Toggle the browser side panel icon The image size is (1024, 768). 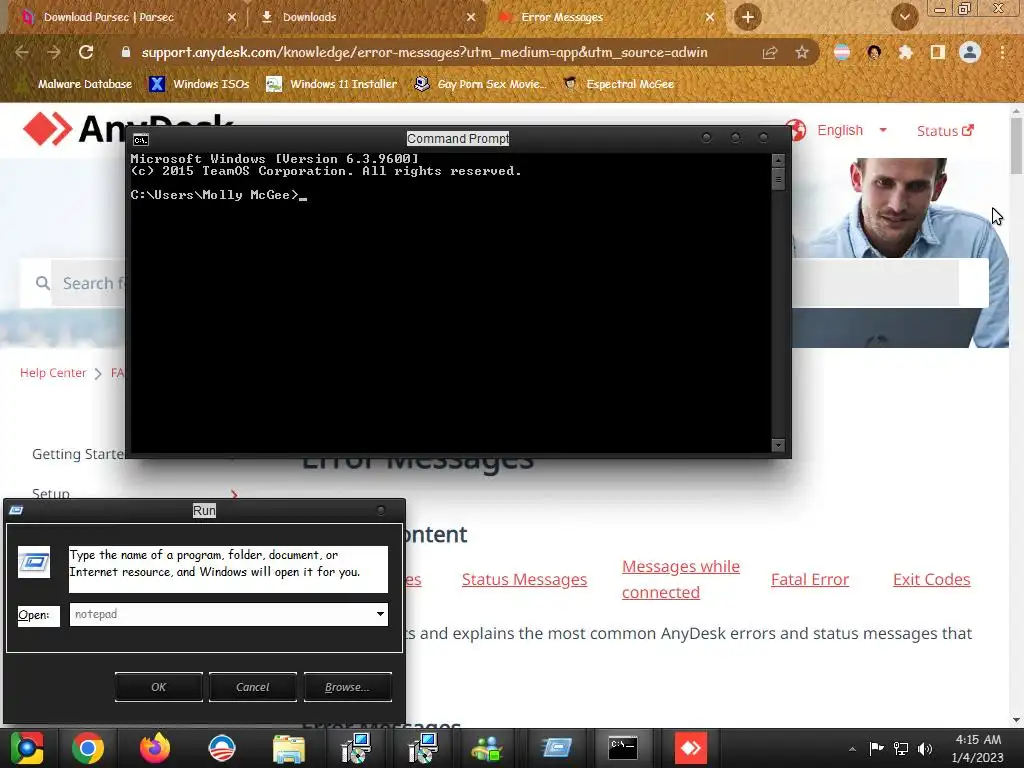937,52
